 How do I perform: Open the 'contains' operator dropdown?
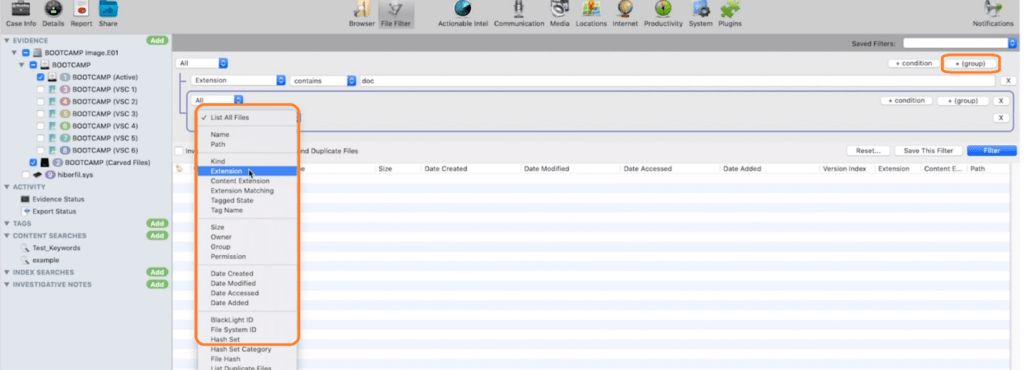pyautogui.click(x=324, y=80)
